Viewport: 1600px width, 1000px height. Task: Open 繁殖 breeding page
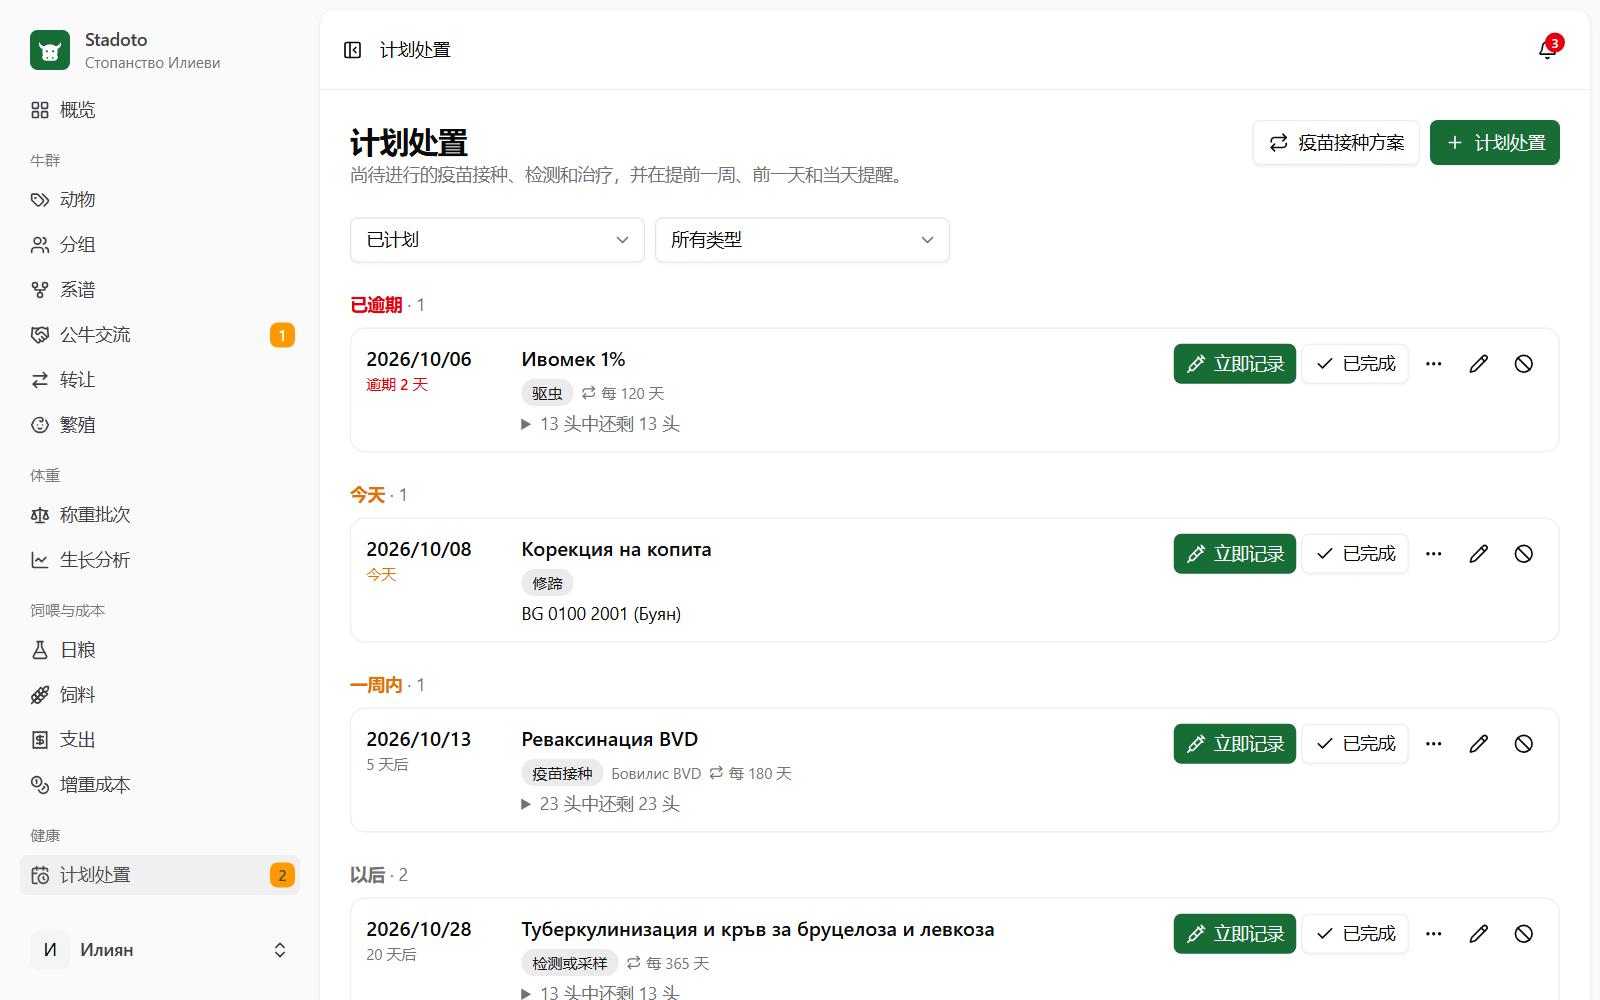(160, 425)
